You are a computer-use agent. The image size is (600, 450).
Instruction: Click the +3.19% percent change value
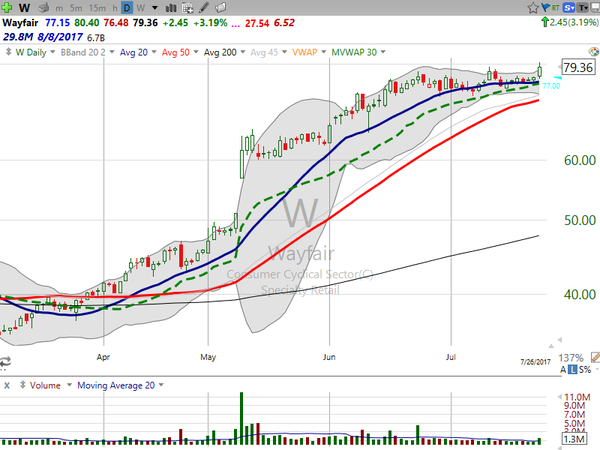point(210,23)
